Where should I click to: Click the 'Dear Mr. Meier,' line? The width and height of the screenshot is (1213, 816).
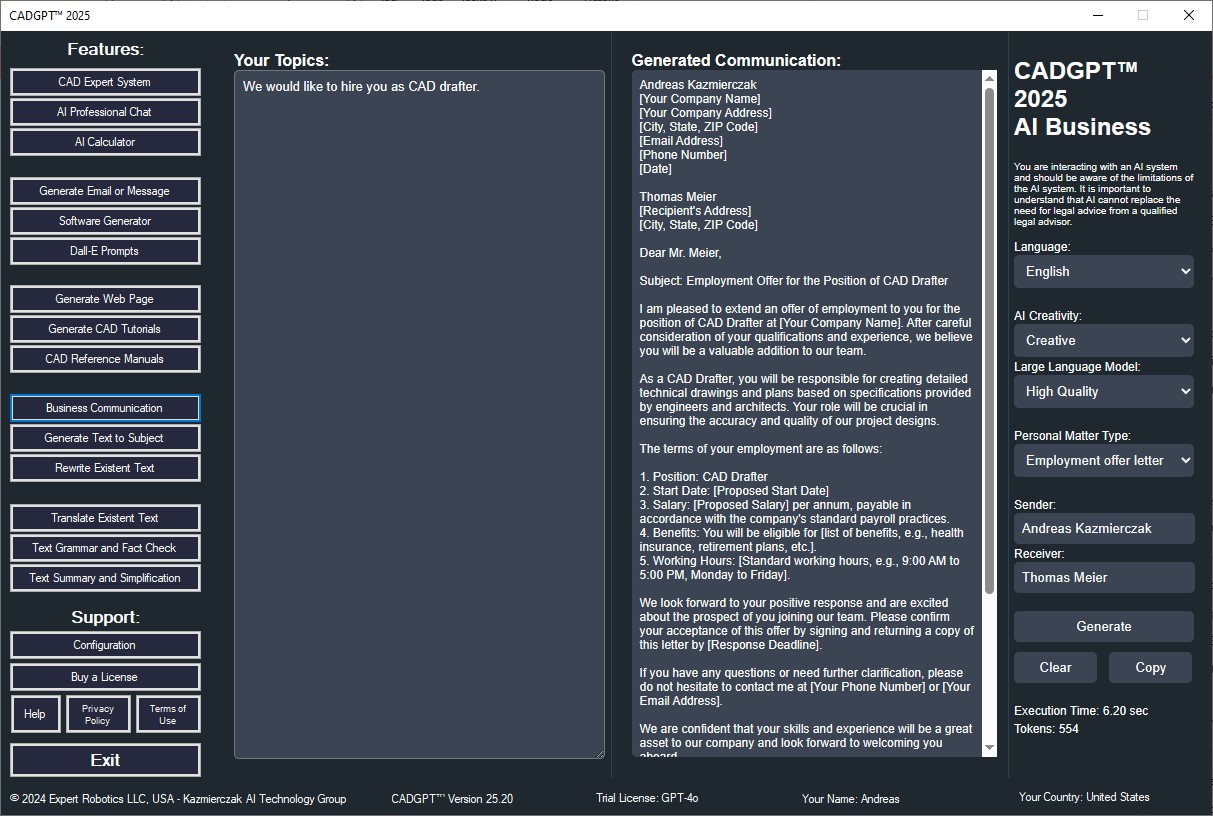(x=680, y=253)
